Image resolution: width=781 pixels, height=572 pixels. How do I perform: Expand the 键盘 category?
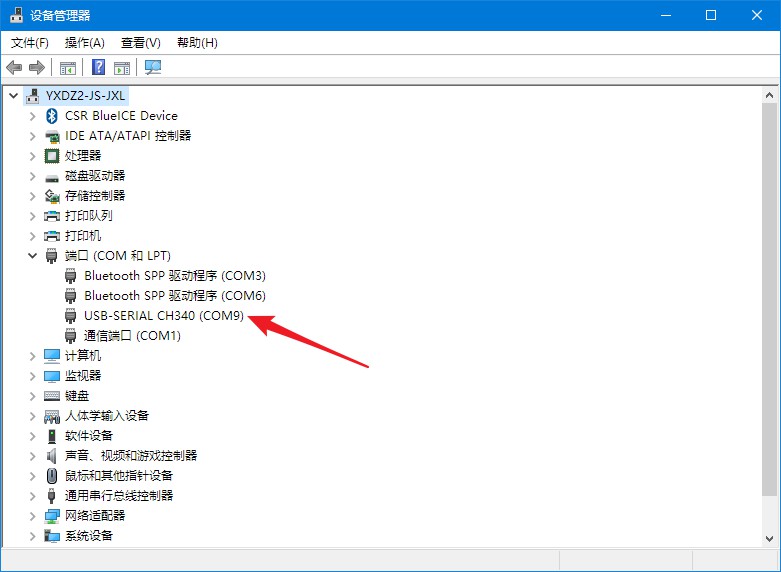pyautogui.click(x=33, y=396)
